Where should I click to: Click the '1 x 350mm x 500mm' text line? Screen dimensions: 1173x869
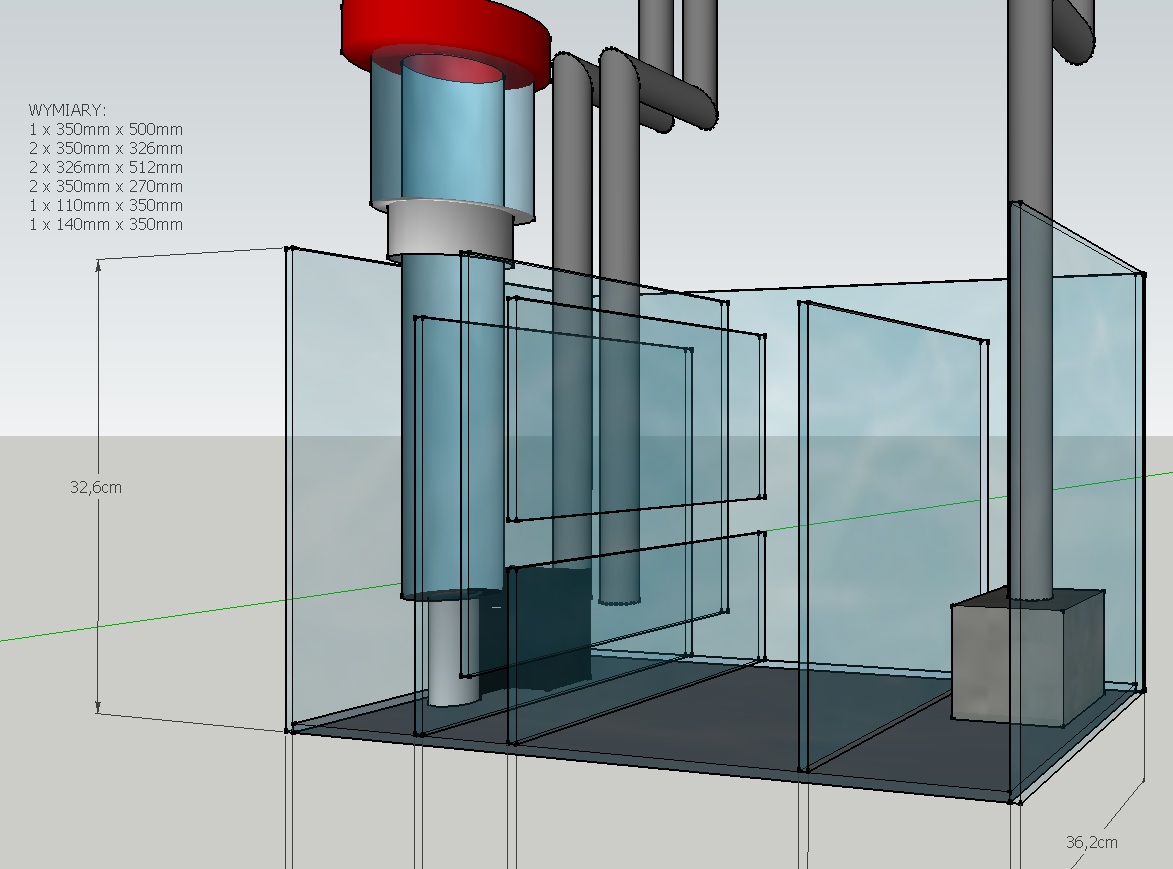pos(106,129)
